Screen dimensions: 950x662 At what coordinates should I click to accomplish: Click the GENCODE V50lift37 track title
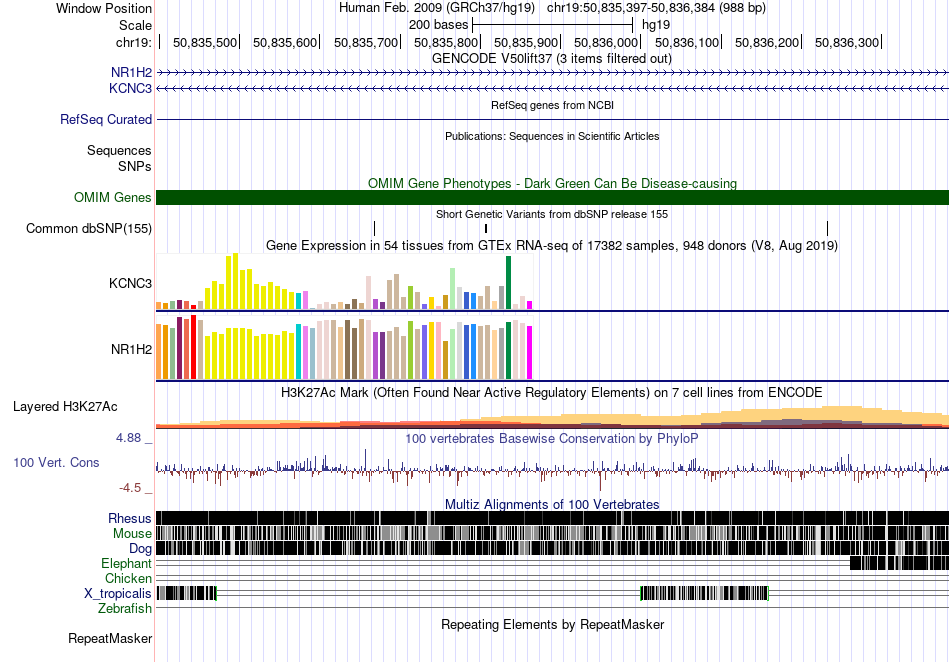(x=552, y=59)
